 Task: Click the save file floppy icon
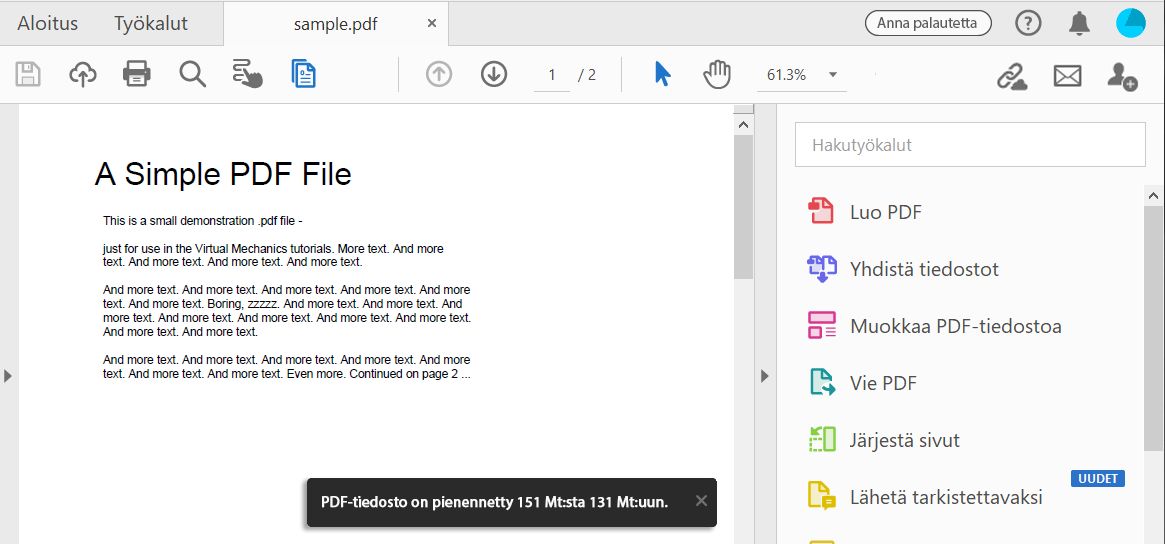coord(28,74)
